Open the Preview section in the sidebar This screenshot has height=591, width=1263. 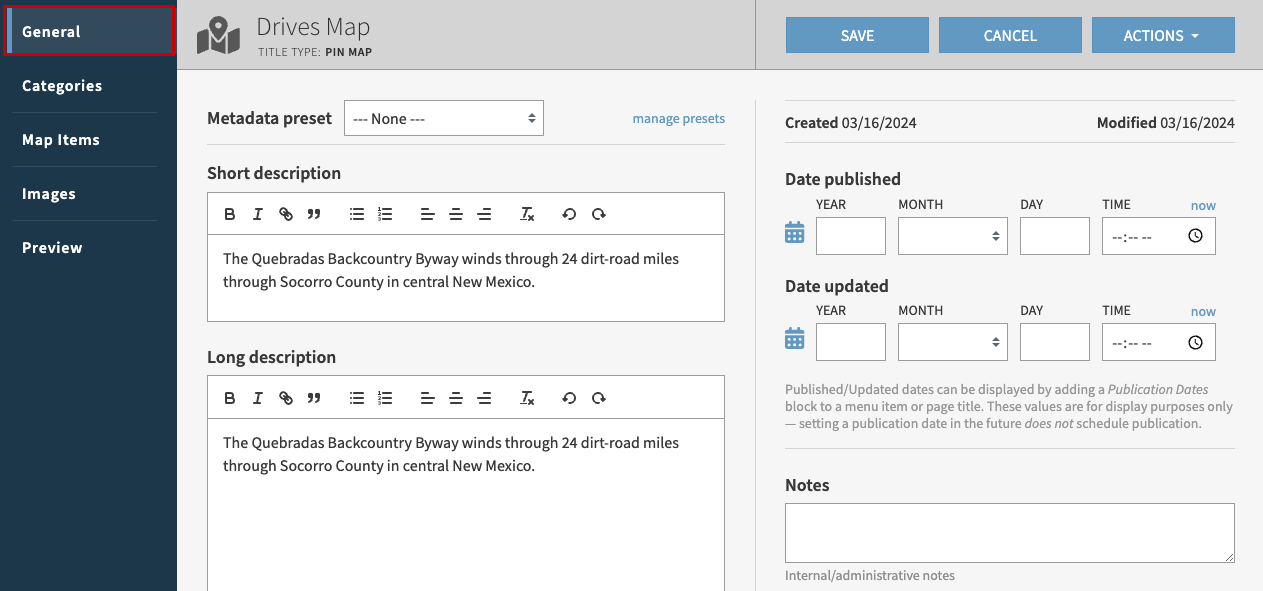[x=51, y=247]
